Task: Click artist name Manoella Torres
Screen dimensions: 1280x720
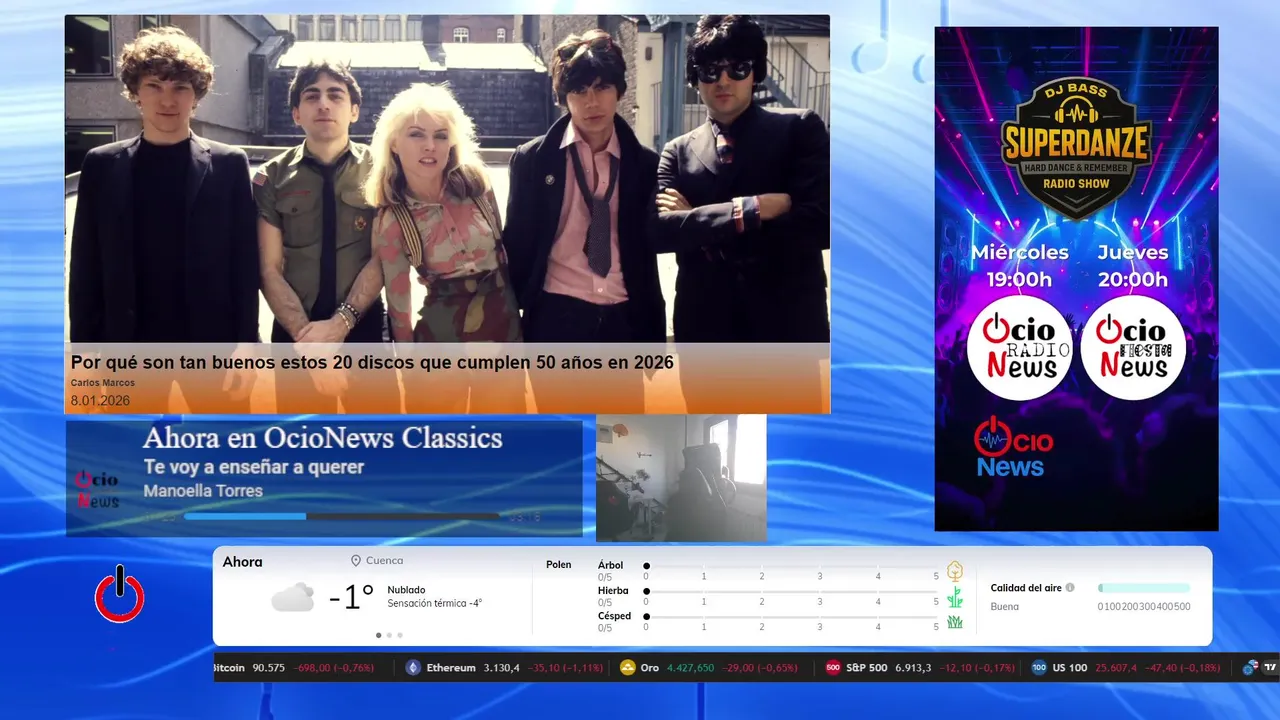Action: click(x=203, y=491)
